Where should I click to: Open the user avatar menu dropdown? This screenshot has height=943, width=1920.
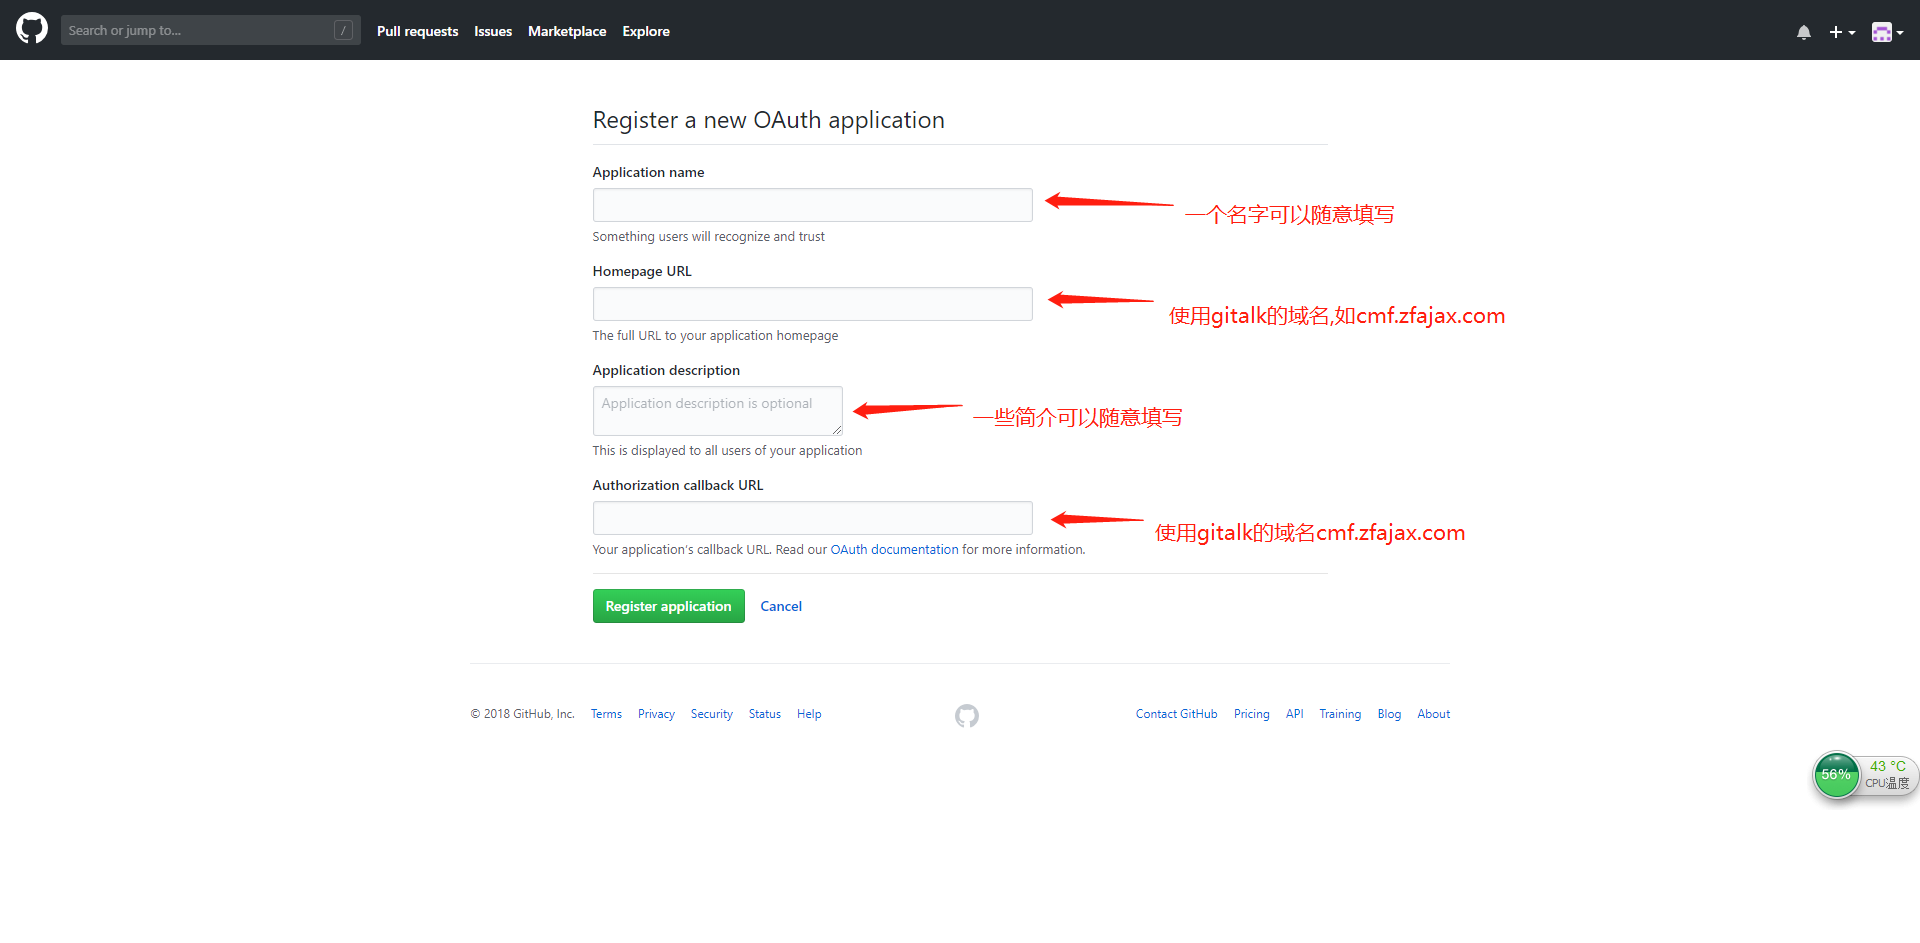coord(1886,32)
